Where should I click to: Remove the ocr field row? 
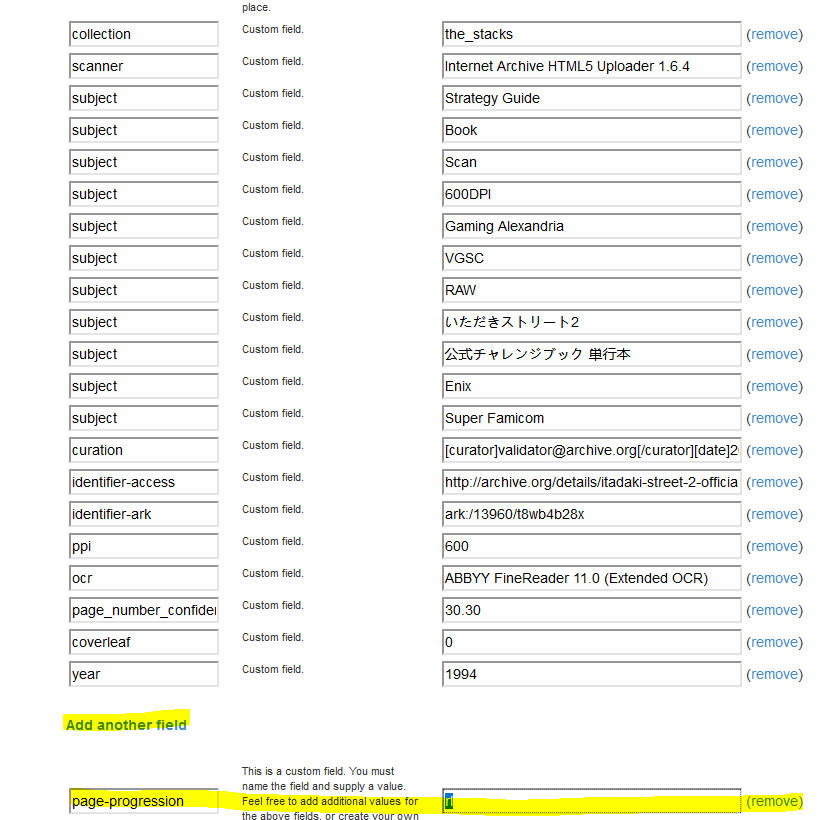coord(775,579)
